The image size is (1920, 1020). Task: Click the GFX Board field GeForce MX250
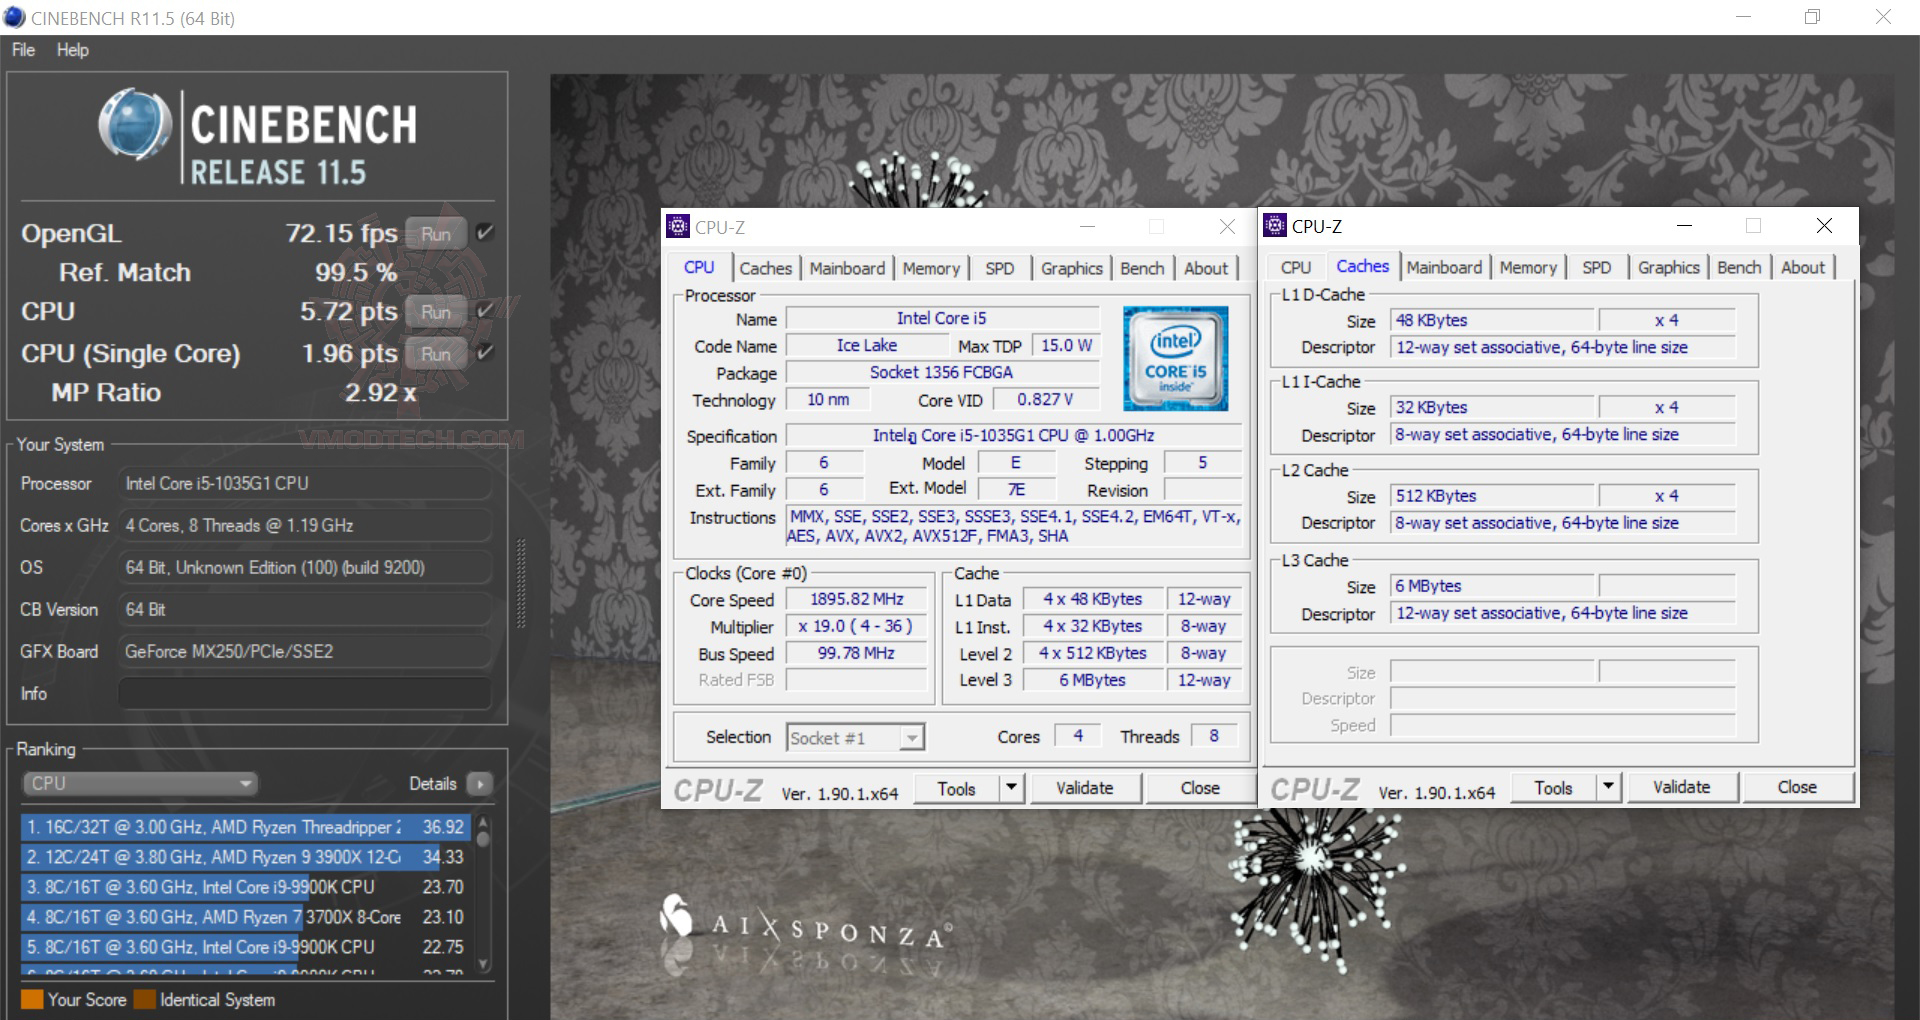pyautogui.click(x=305, y=651)
